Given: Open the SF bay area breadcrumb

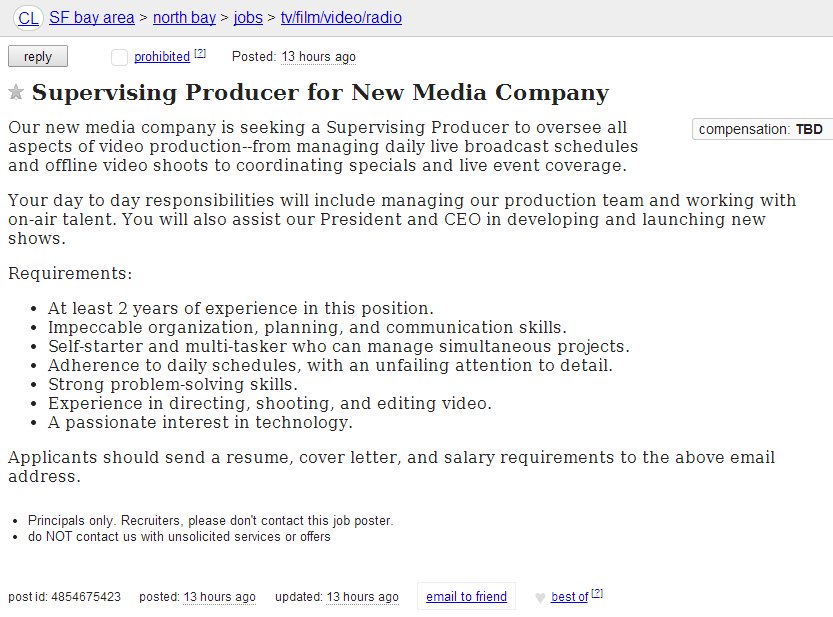Looking at the screenshot, I should click(x=91, y=18).
